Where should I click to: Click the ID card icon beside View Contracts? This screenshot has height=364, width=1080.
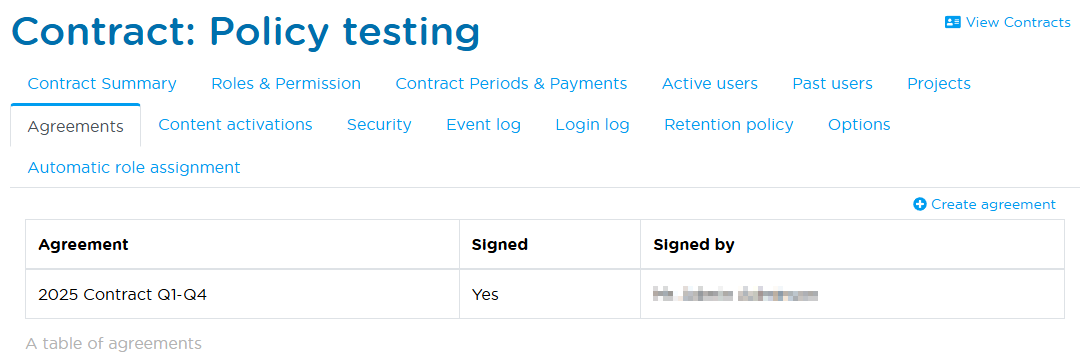pyautogui.click(x=953, y=22)
